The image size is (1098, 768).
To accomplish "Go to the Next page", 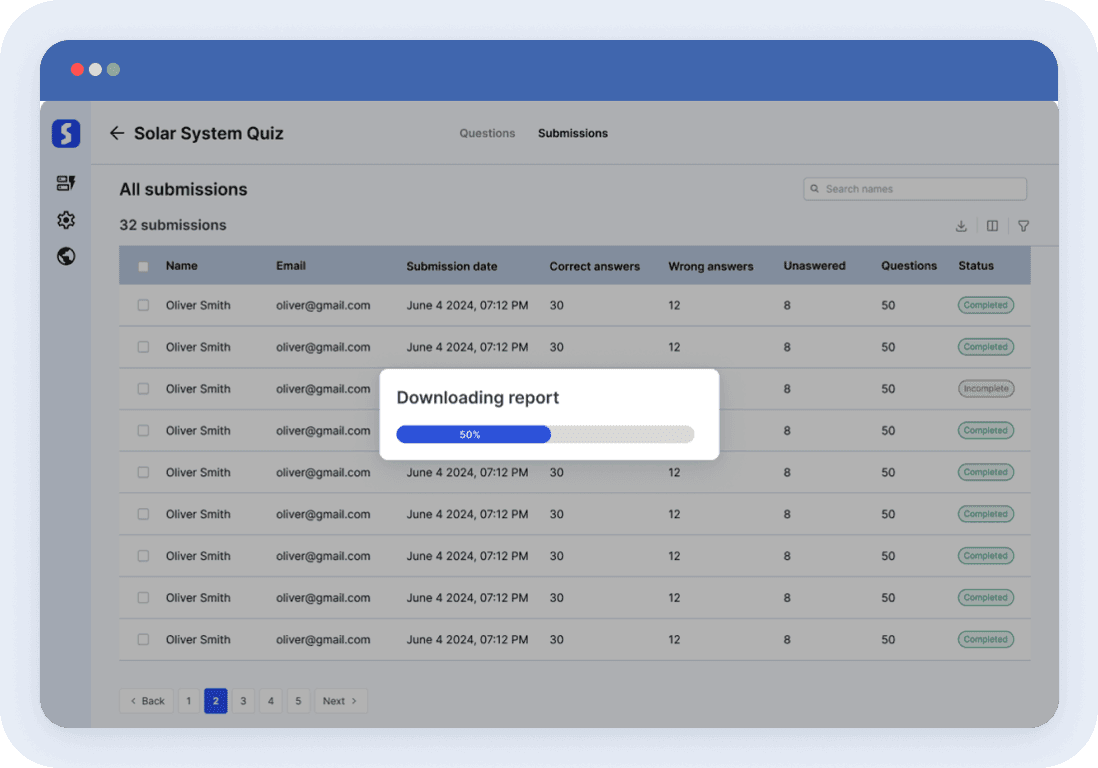I will pos(340,701).
